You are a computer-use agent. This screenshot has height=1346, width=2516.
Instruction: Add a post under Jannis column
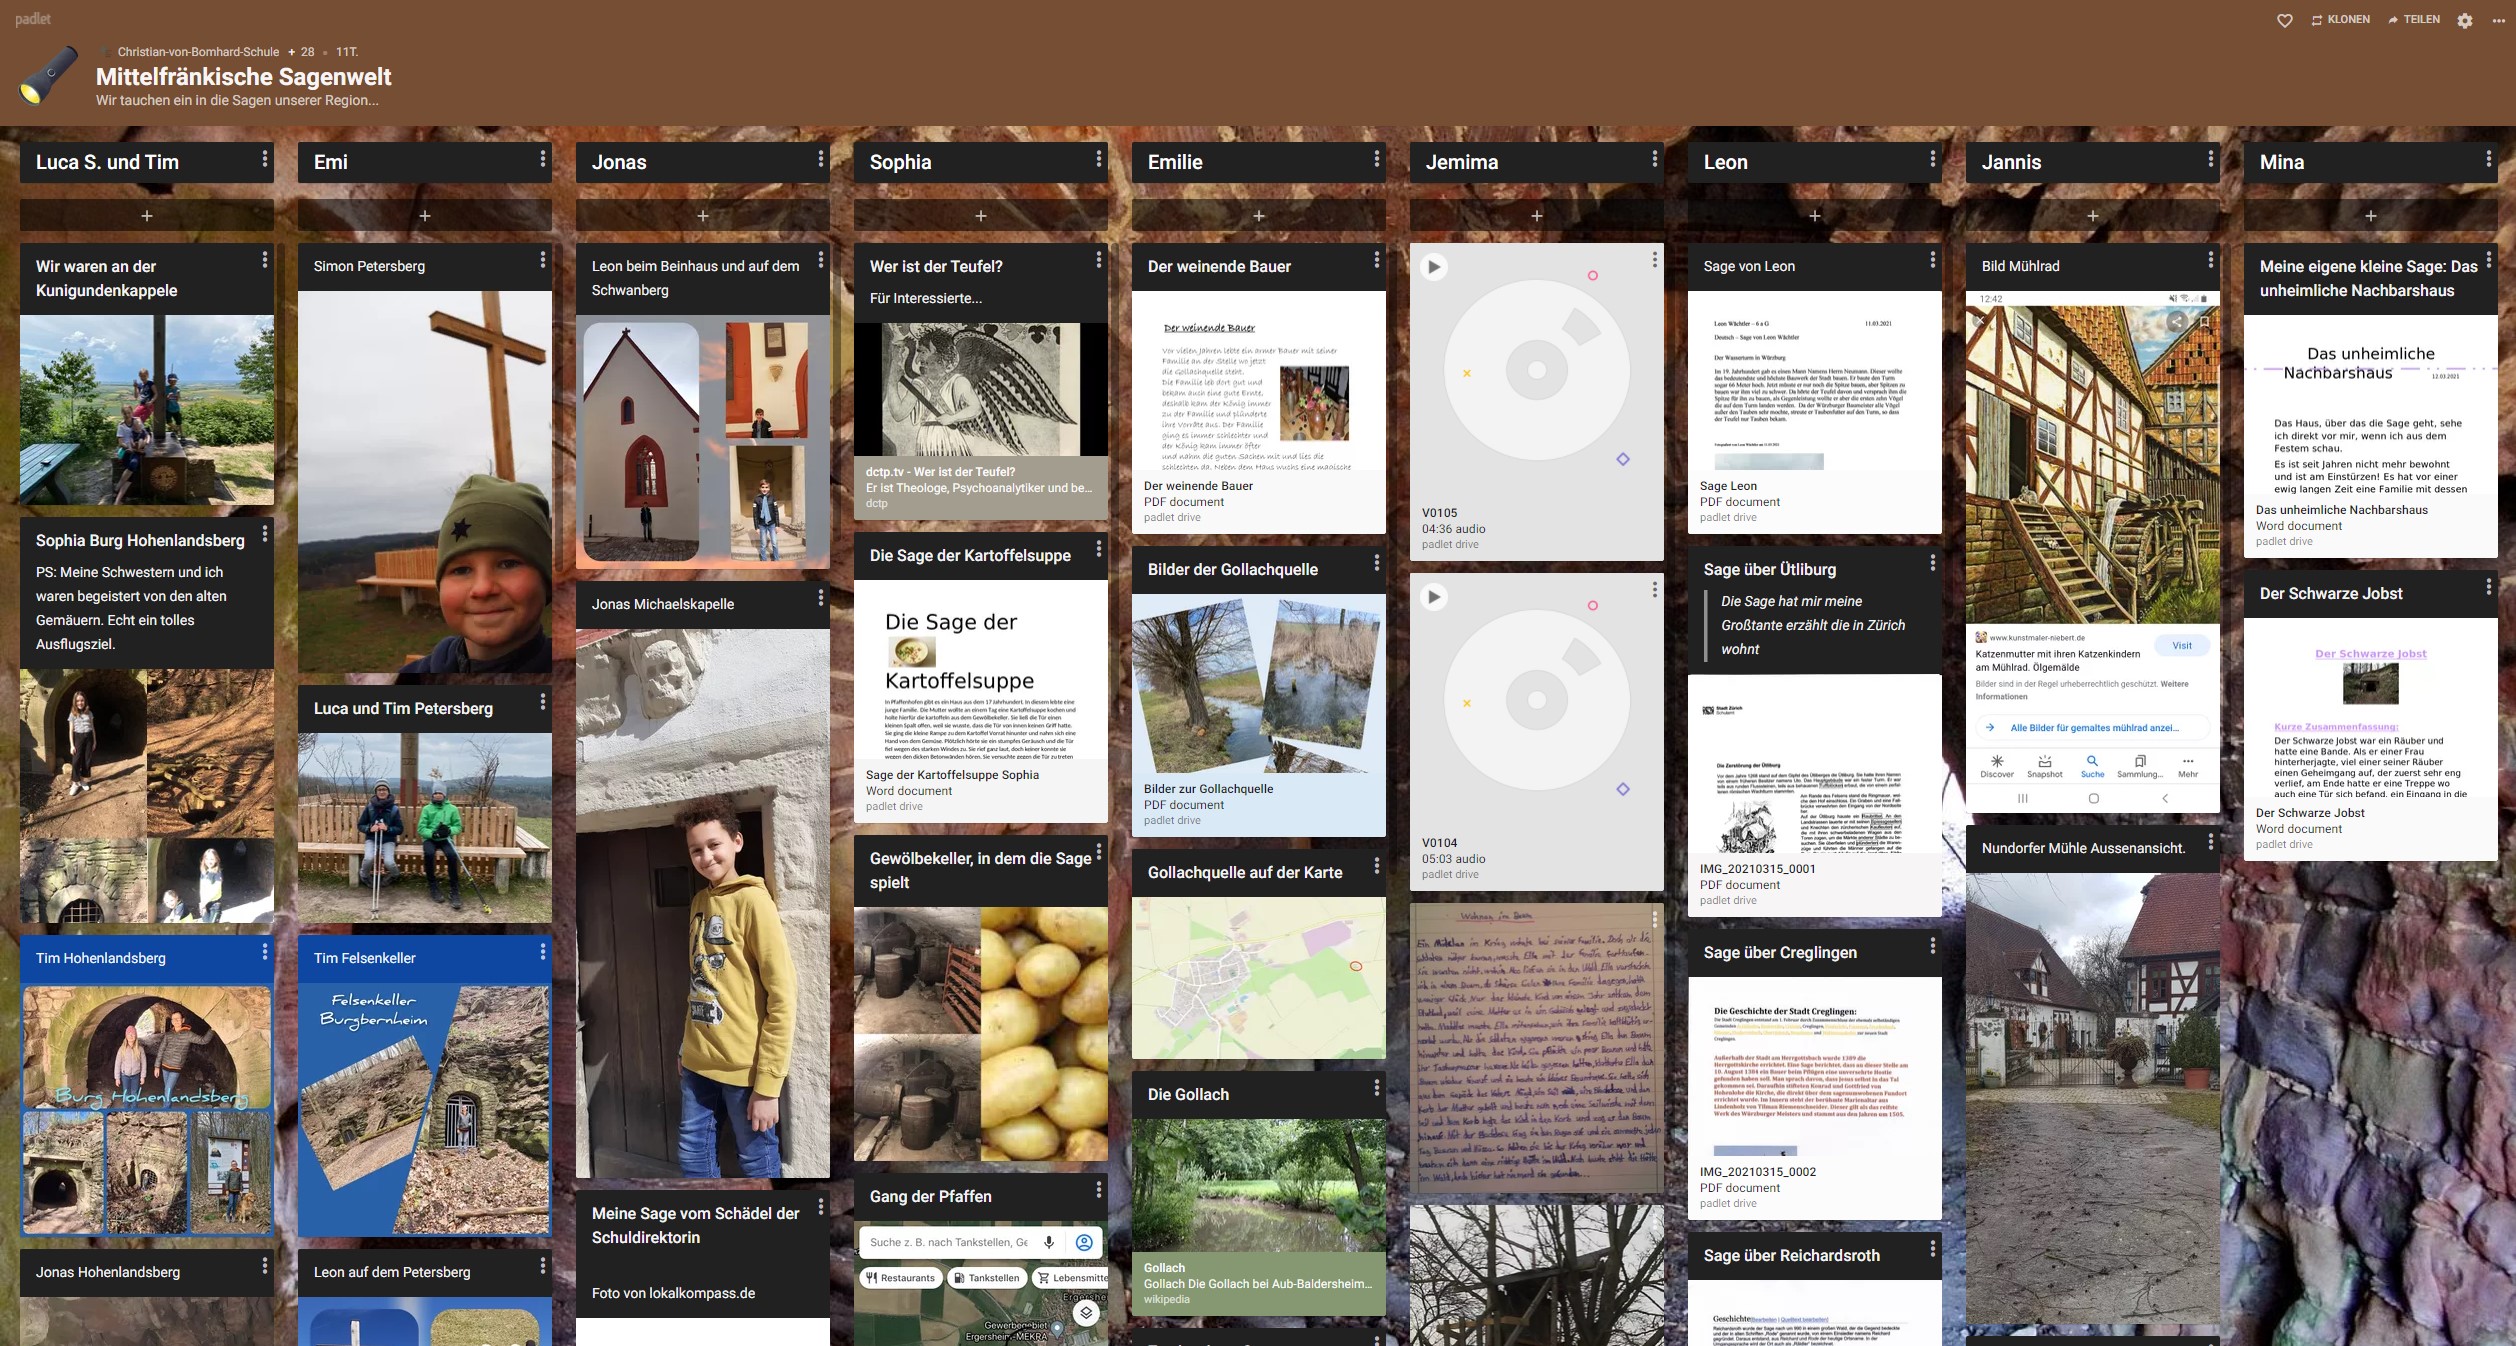[2093, 215]
